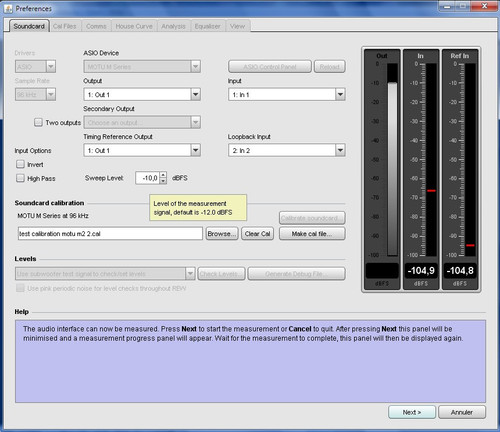Image resolution: width=500 pixels, height=432 pixels.
Task: Increase Sweep Level with up arrow
Action: tap(163, 175)
